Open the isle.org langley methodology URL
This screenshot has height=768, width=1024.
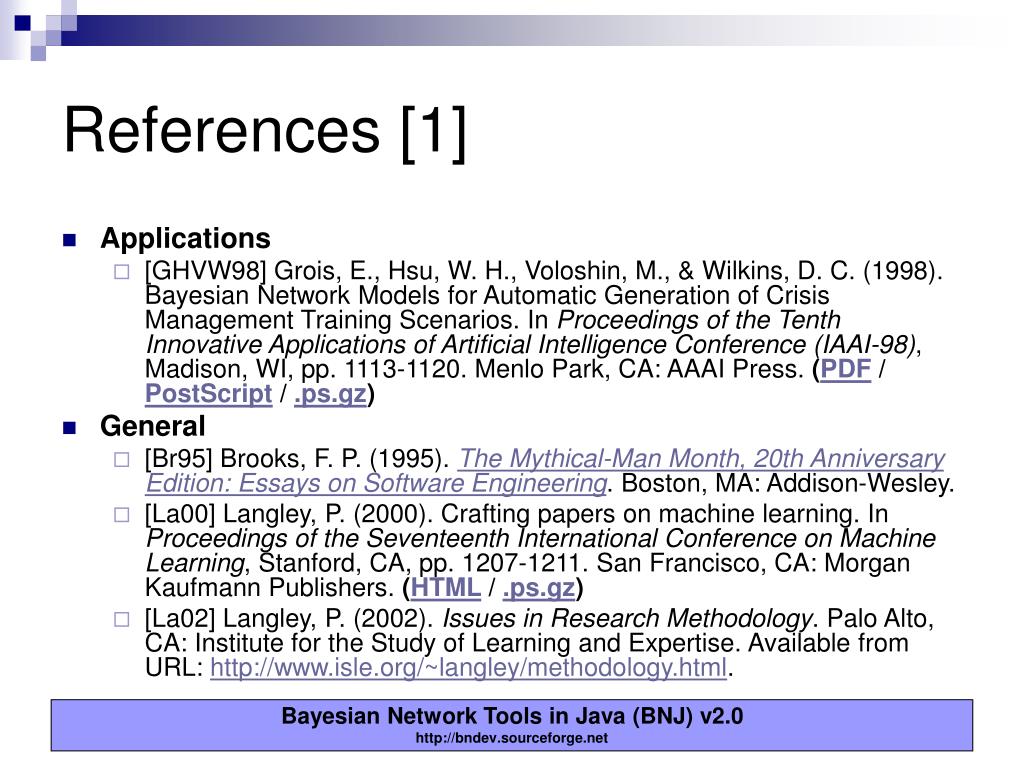[x=468, y=667]
